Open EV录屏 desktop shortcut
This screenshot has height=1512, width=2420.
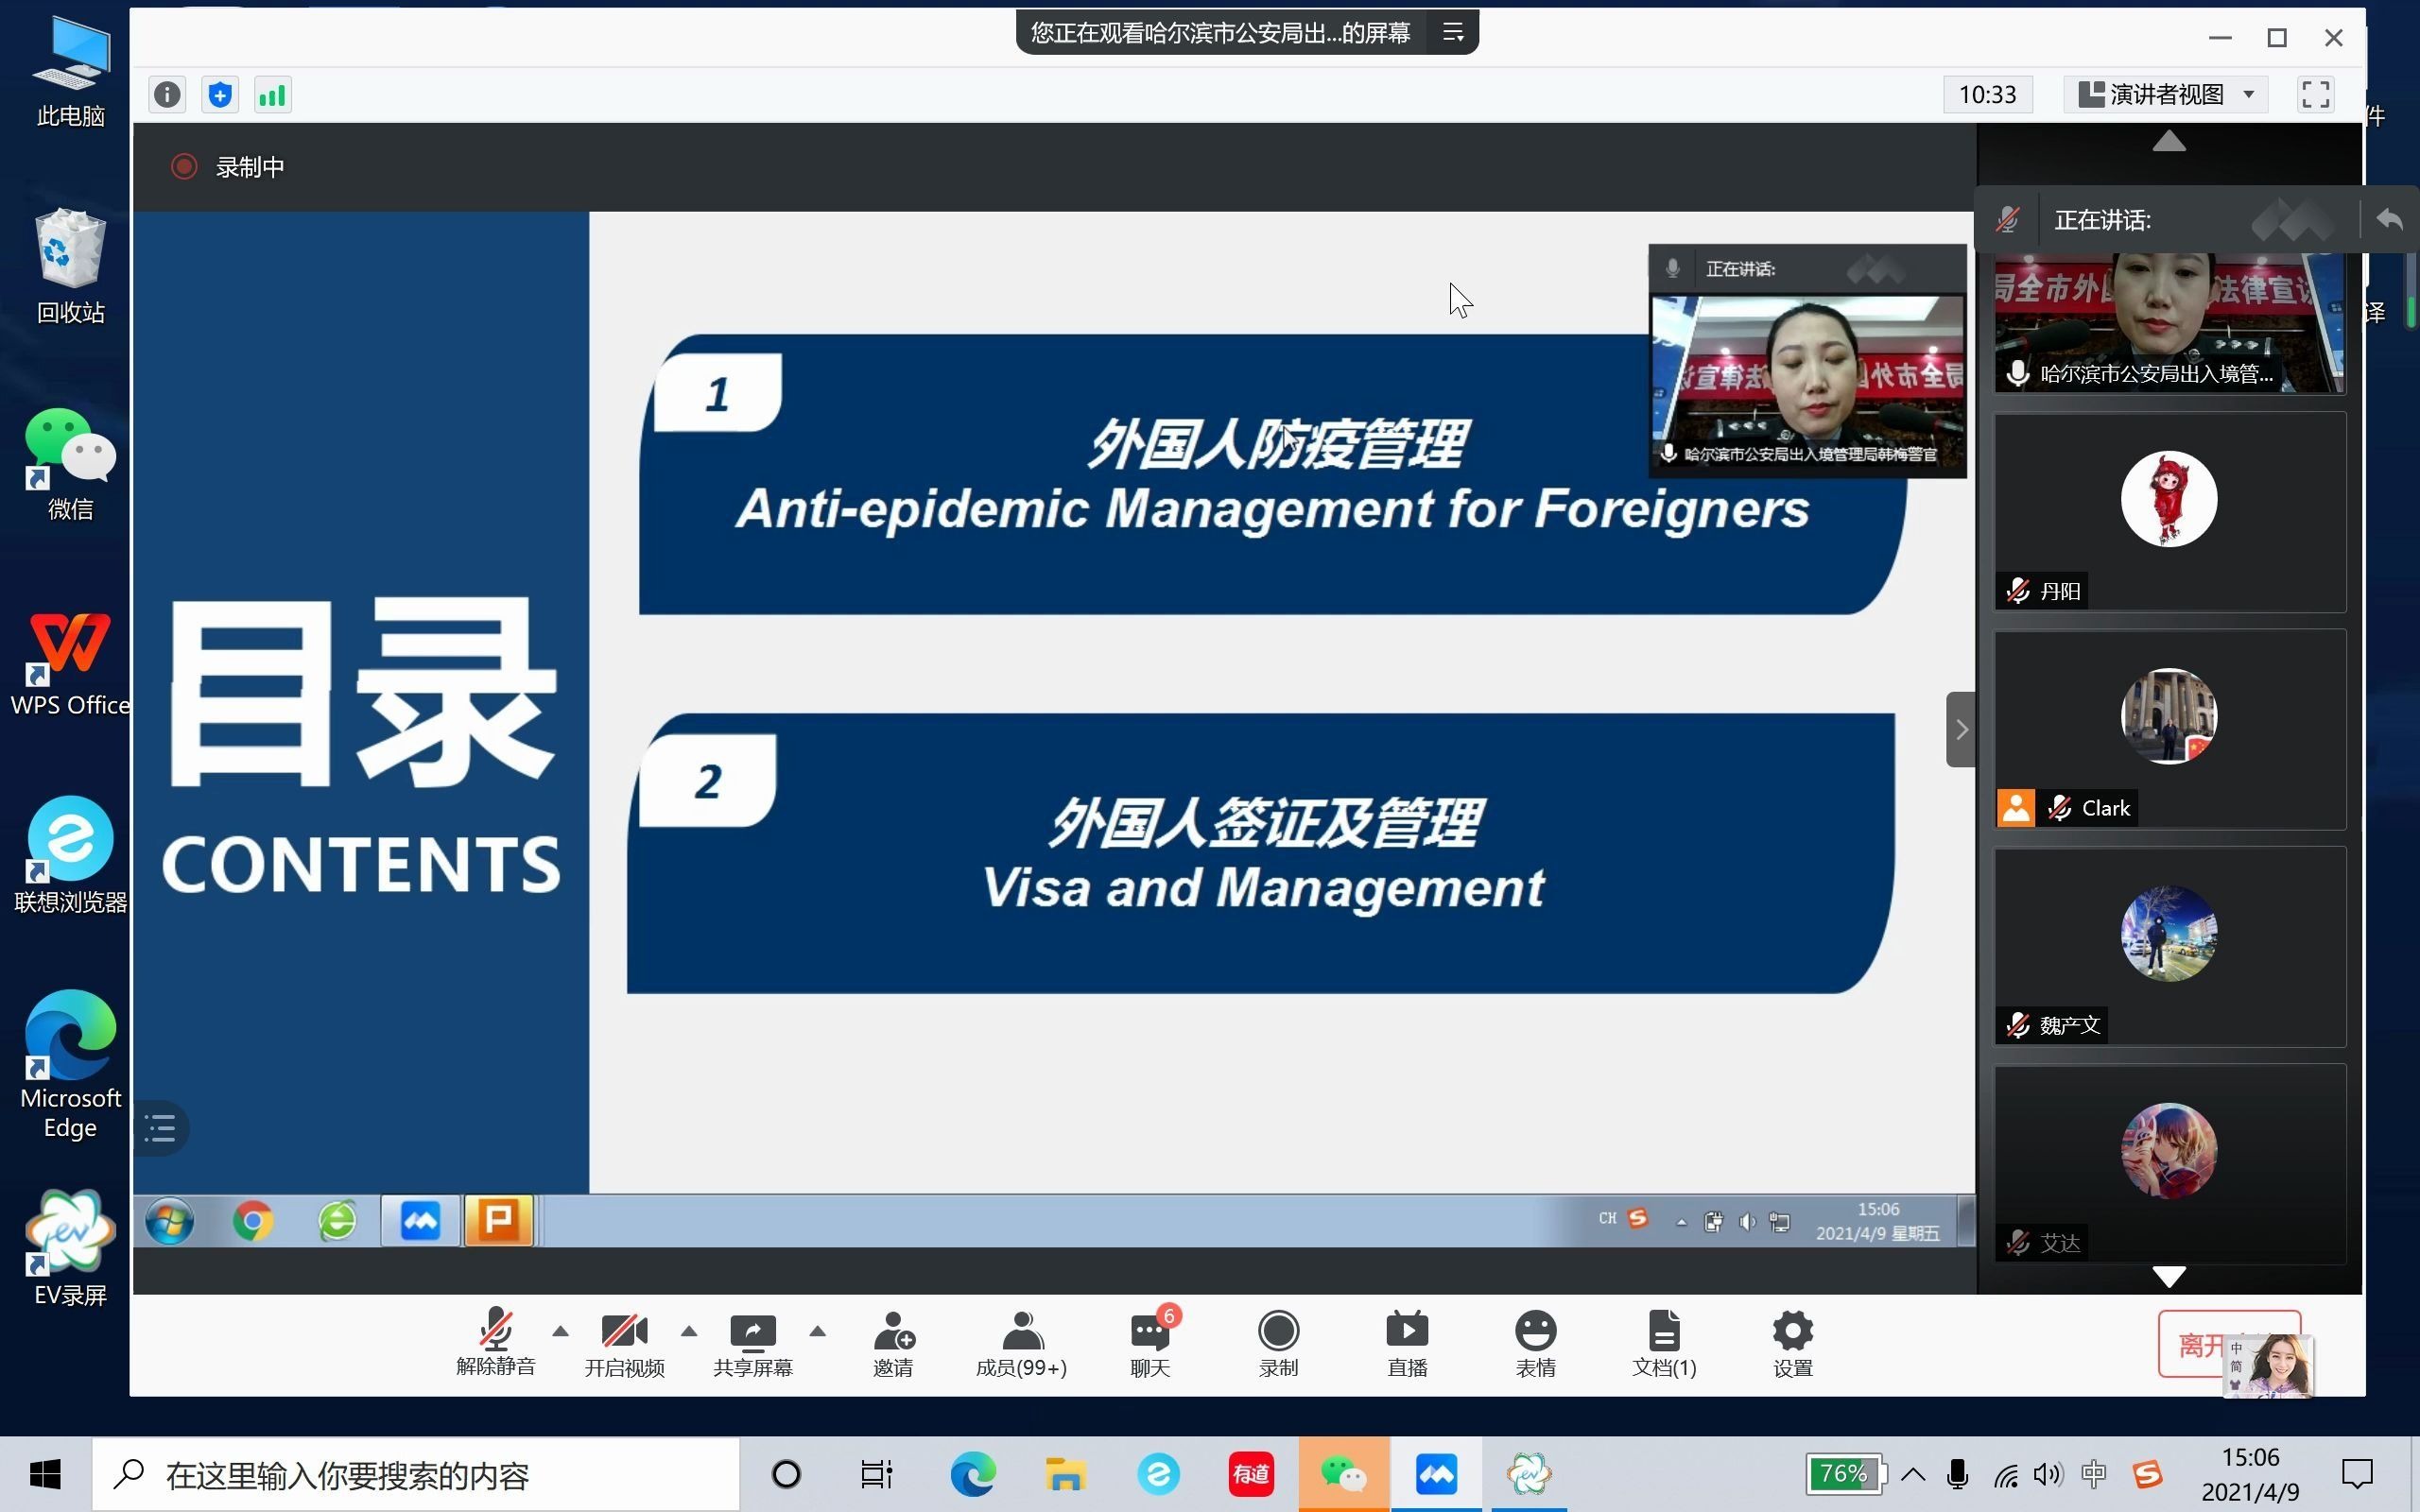pyautogui.click(x=70, y=1249)
